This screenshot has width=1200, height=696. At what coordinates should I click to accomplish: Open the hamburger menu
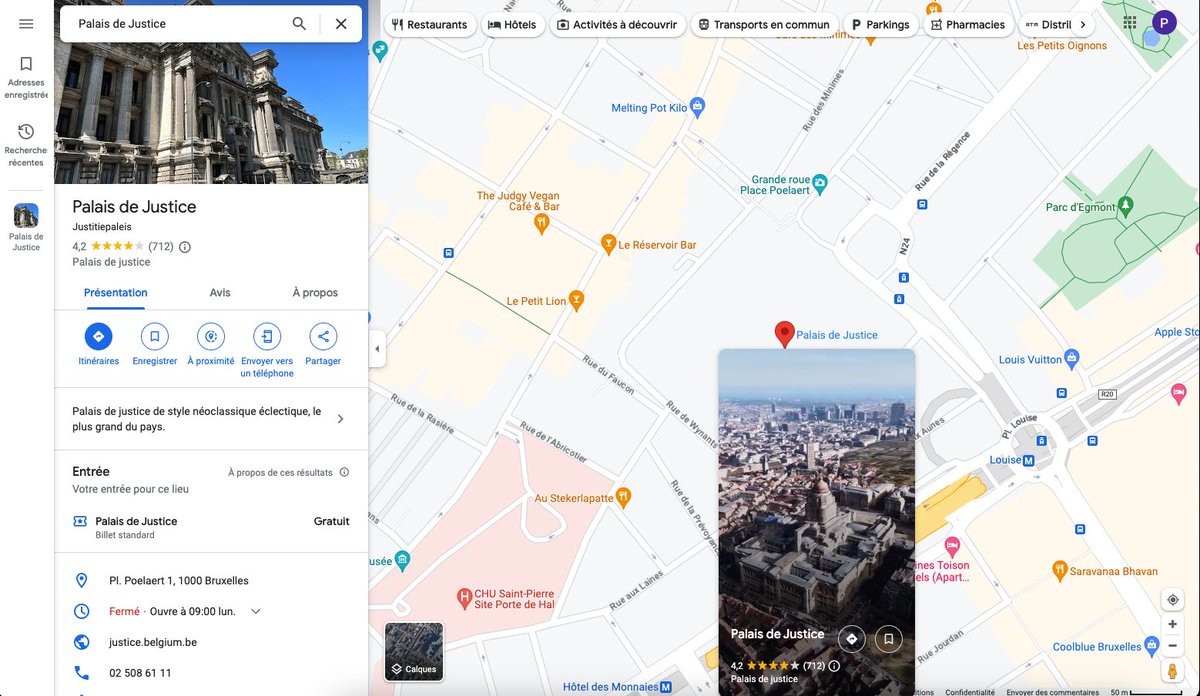click(x=25, y=25)
